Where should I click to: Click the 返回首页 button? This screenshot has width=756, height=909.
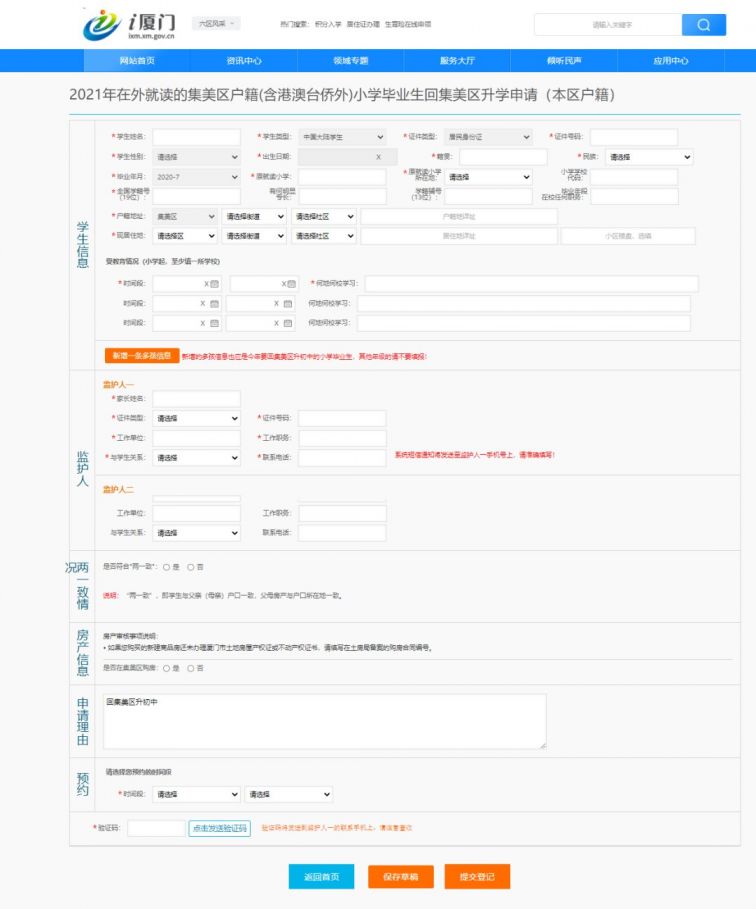point(321,877)
